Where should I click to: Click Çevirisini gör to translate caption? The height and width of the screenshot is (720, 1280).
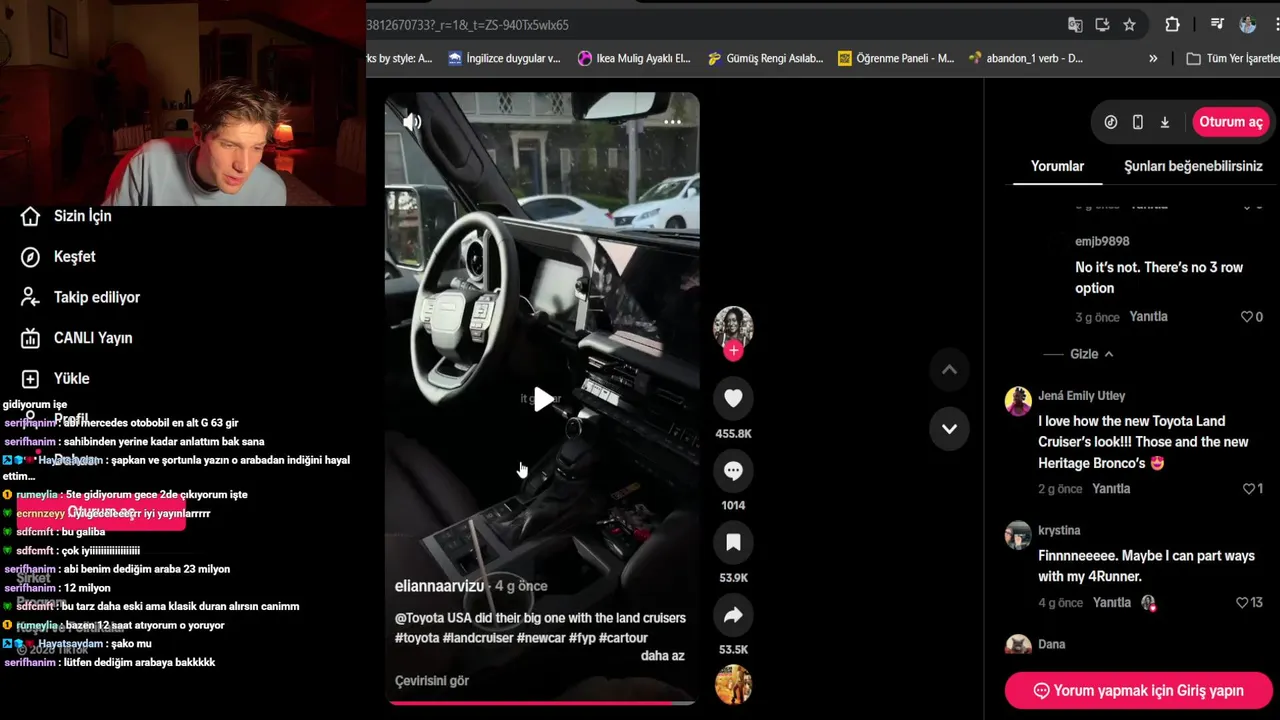432,681
